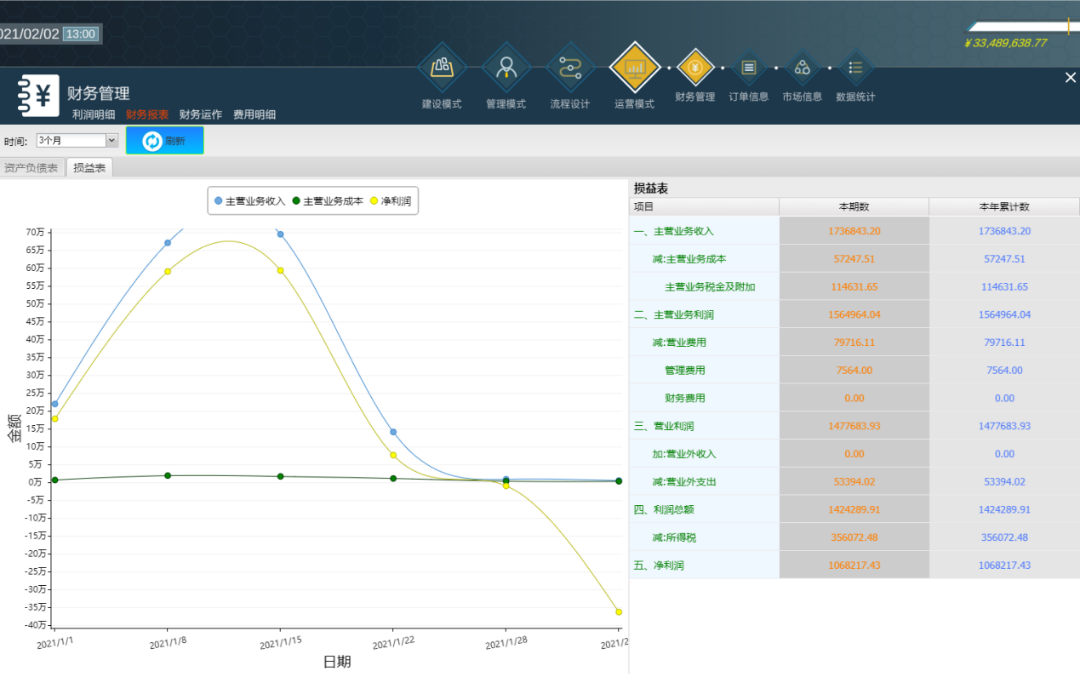Click the blue 53394.02 cumulative value
The image size is (1080, 674).
(1004, 482)
